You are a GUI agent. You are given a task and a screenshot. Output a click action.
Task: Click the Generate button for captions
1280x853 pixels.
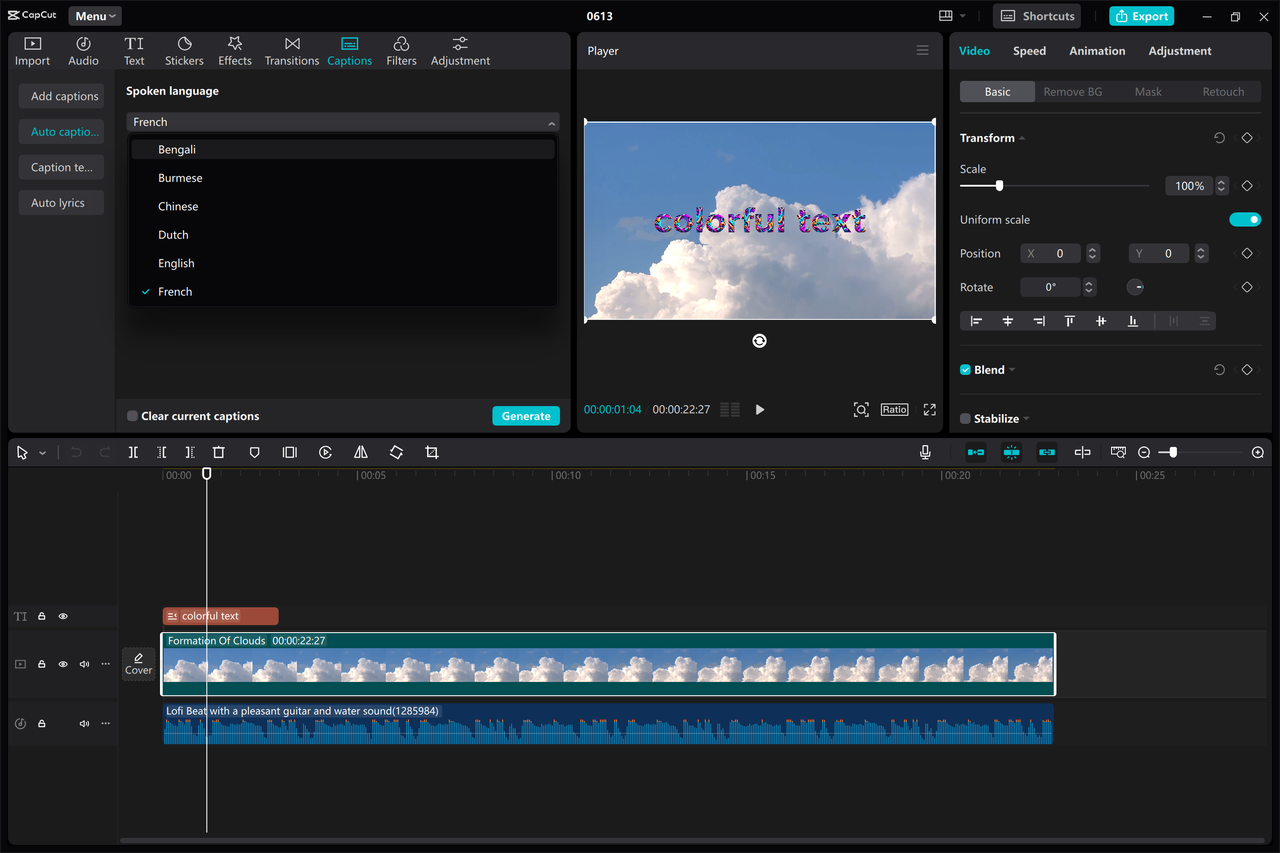[526, 415]
